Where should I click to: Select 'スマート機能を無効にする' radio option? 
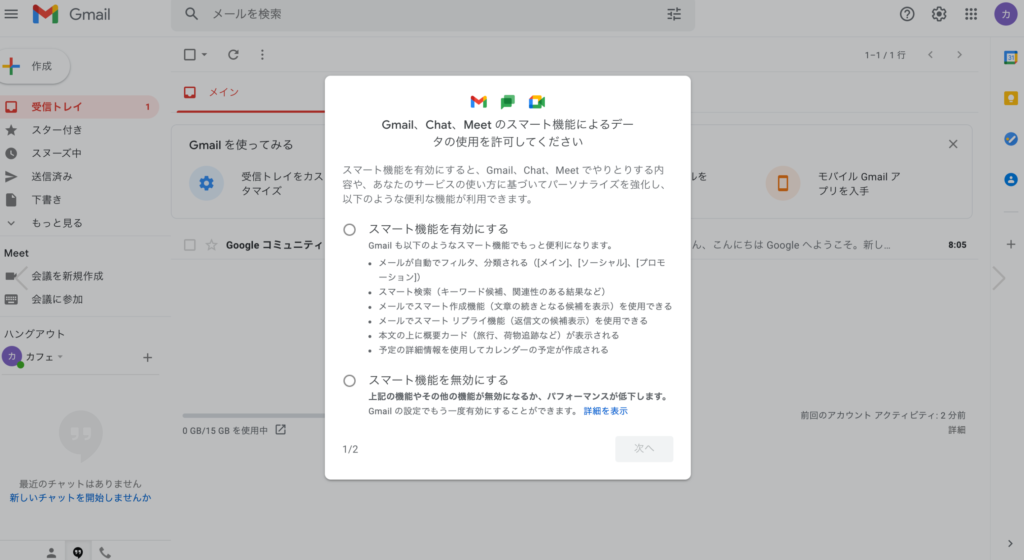coord(349,380)
